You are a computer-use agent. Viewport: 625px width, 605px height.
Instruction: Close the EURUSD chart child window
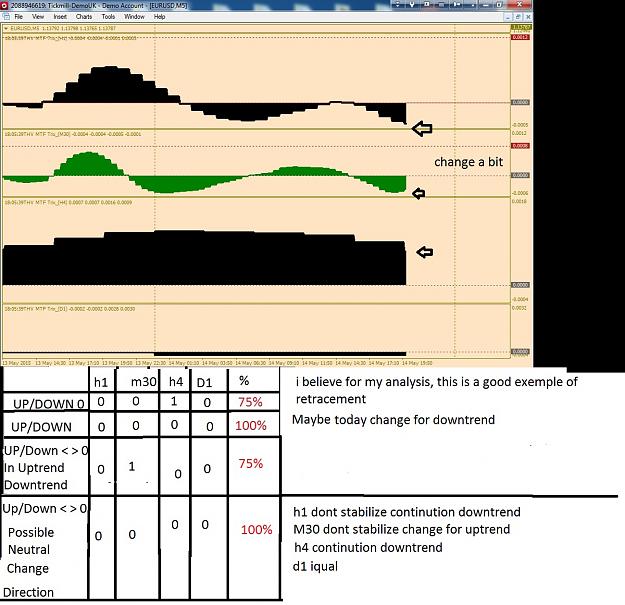[x=528, y=17]
